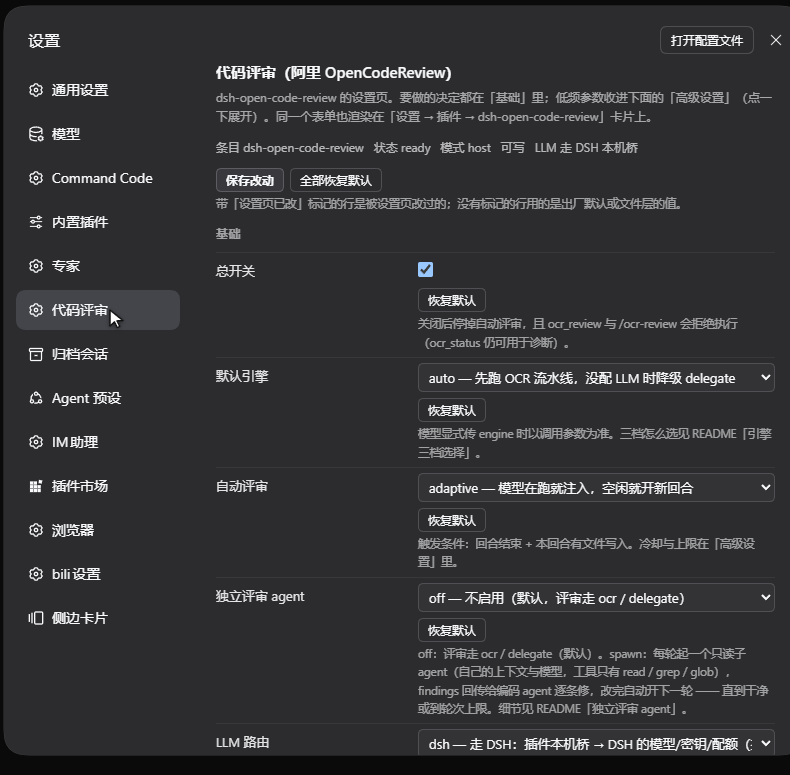Click the 基础 section label
The width and height of the screenshot is (790, 775).
coord(228,234)
